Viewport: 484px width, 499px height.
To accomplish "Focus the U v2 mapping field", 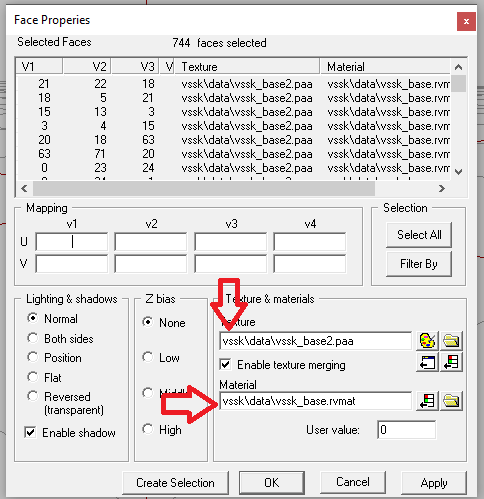I will [x=151, y=241].
